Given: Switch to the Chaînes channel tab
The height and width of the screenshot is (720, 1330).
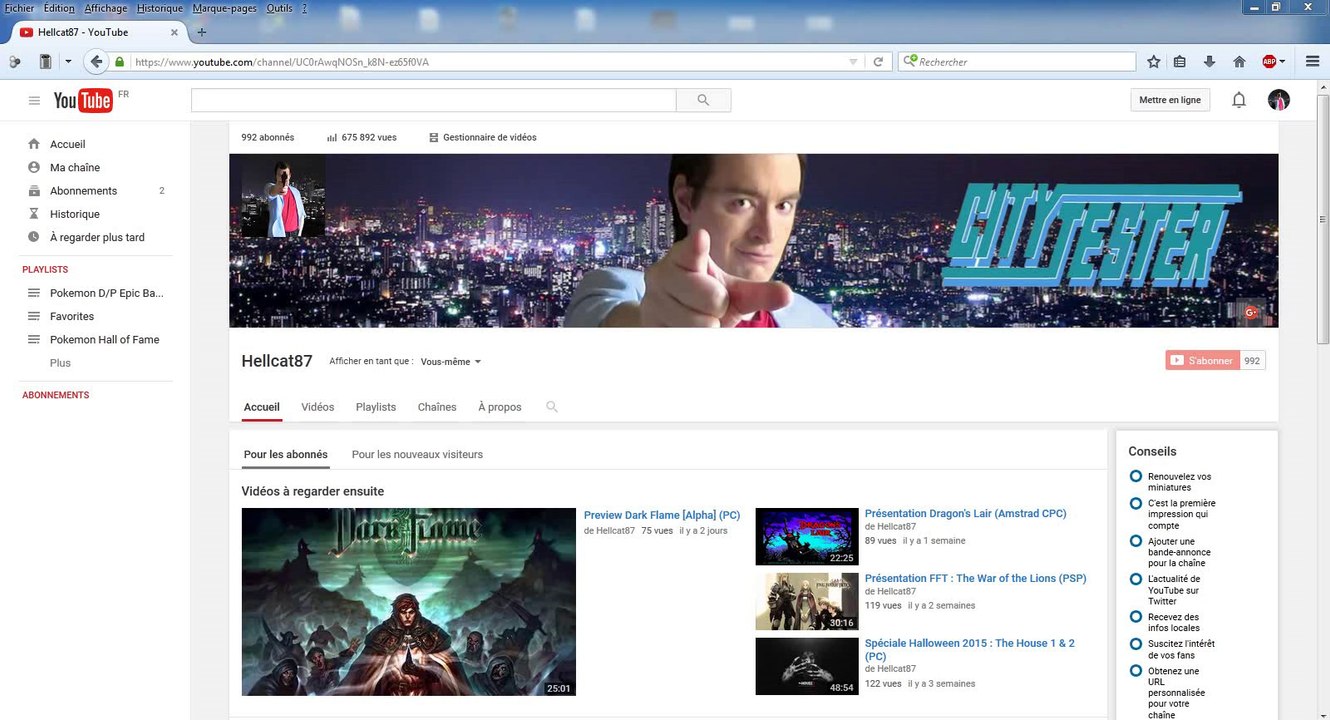Looking at the screenshot, I should (x=437, y=407).
